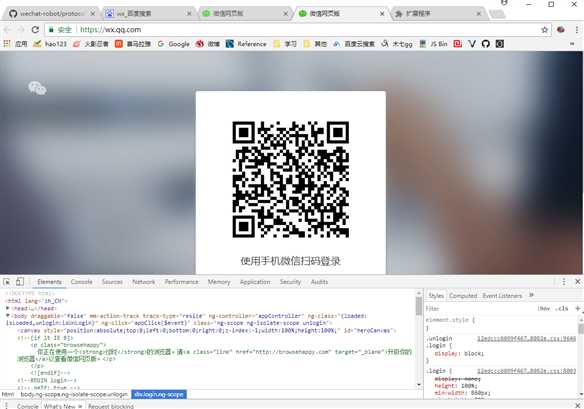This screenshot has height=409, width=584.
Task: Toggle the device toolbar icon in DevTools
Action: pos(20,282)
